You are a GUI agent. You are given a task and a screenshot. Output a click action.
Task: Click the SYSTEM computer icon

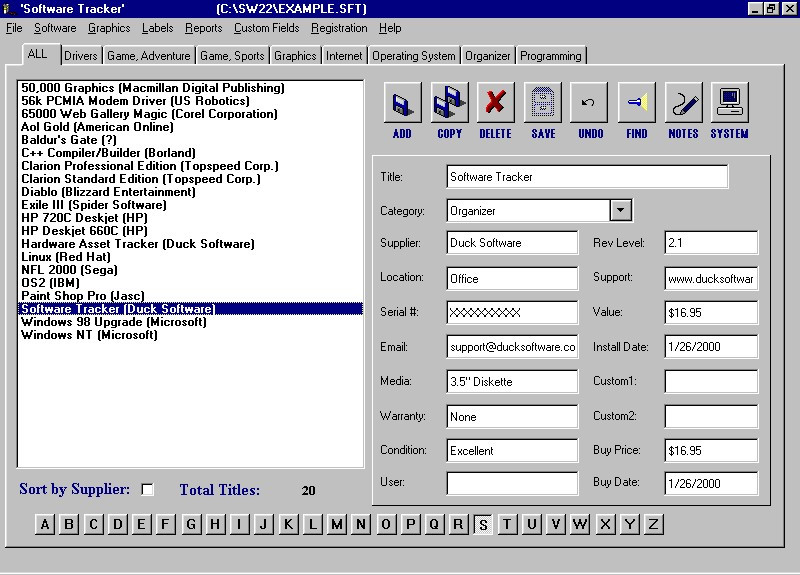[x=729, y=103]
